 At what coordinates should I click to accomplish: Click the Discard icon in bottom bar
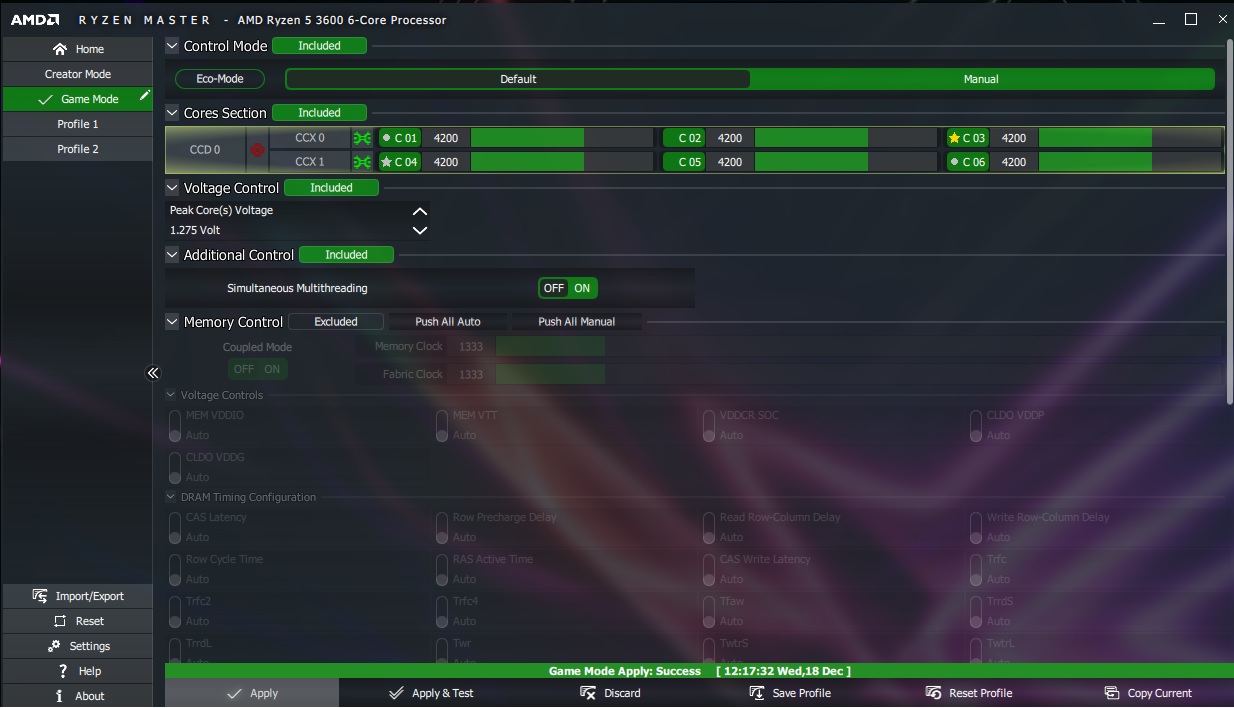588,693
